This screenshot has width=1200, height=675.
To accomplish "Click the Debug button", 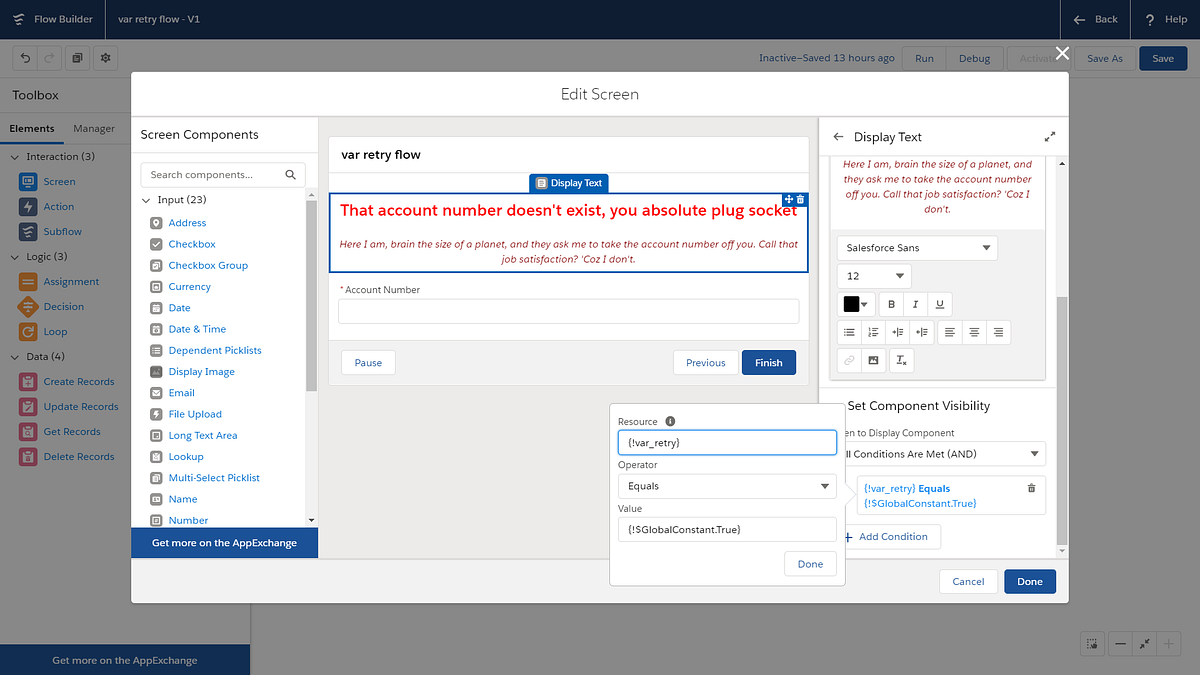I will tap(974, 58).
